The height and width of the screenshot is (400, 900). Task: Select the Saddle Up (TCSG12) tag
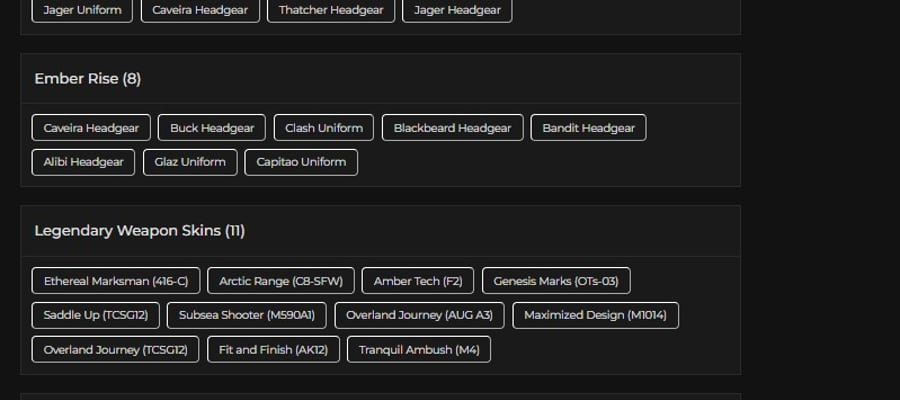[96, 315]
